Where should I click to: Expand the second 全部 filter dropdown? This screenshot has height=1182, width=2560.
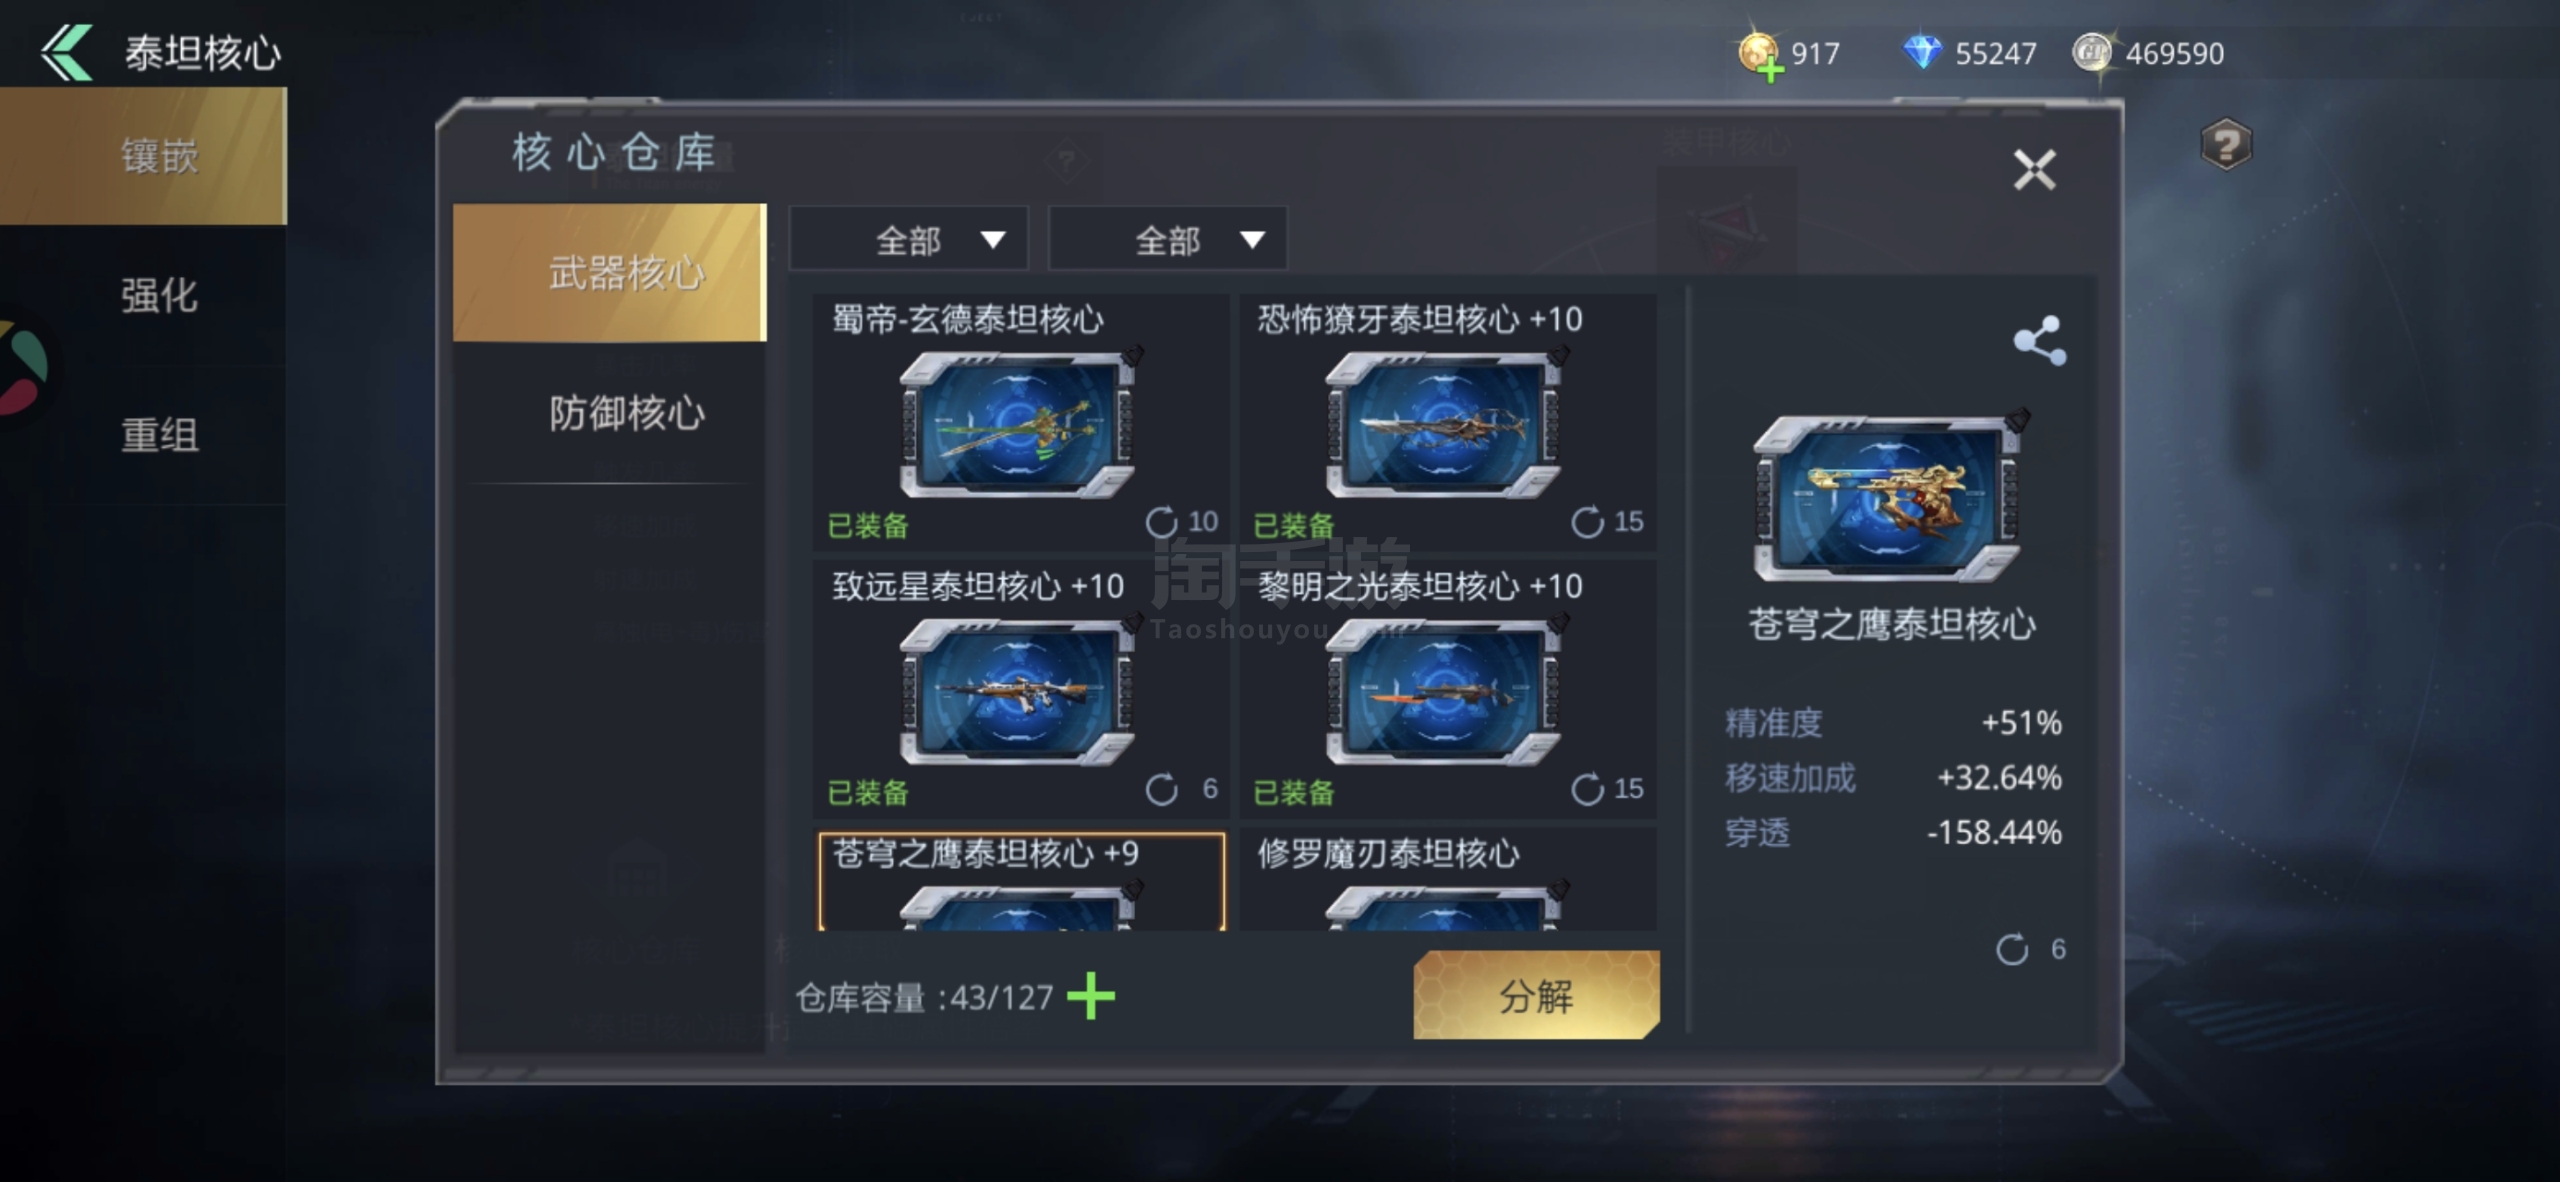pos(1167,239)
